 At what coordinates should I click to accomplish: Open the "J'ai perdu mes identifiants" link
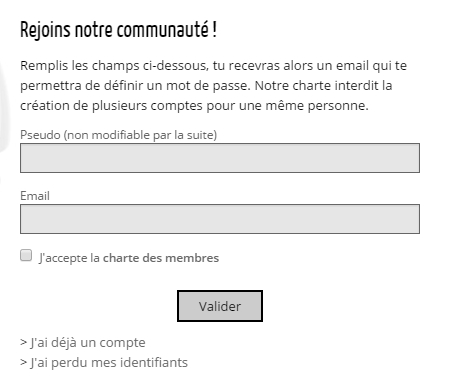[109, 362]
